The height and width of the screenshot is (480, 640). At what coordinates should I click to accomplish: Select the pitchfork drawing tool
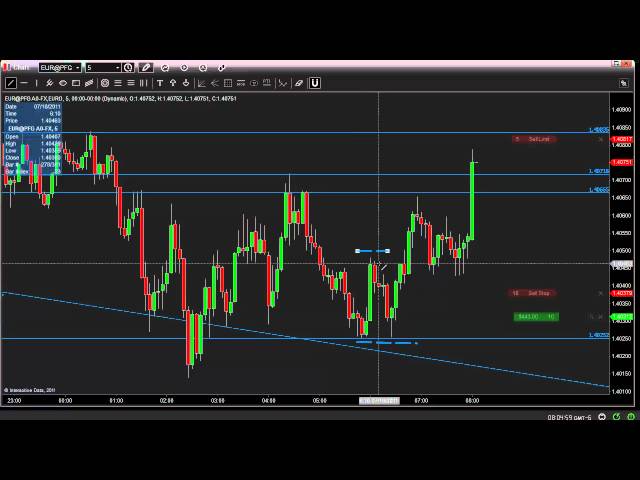pos(282,83)
